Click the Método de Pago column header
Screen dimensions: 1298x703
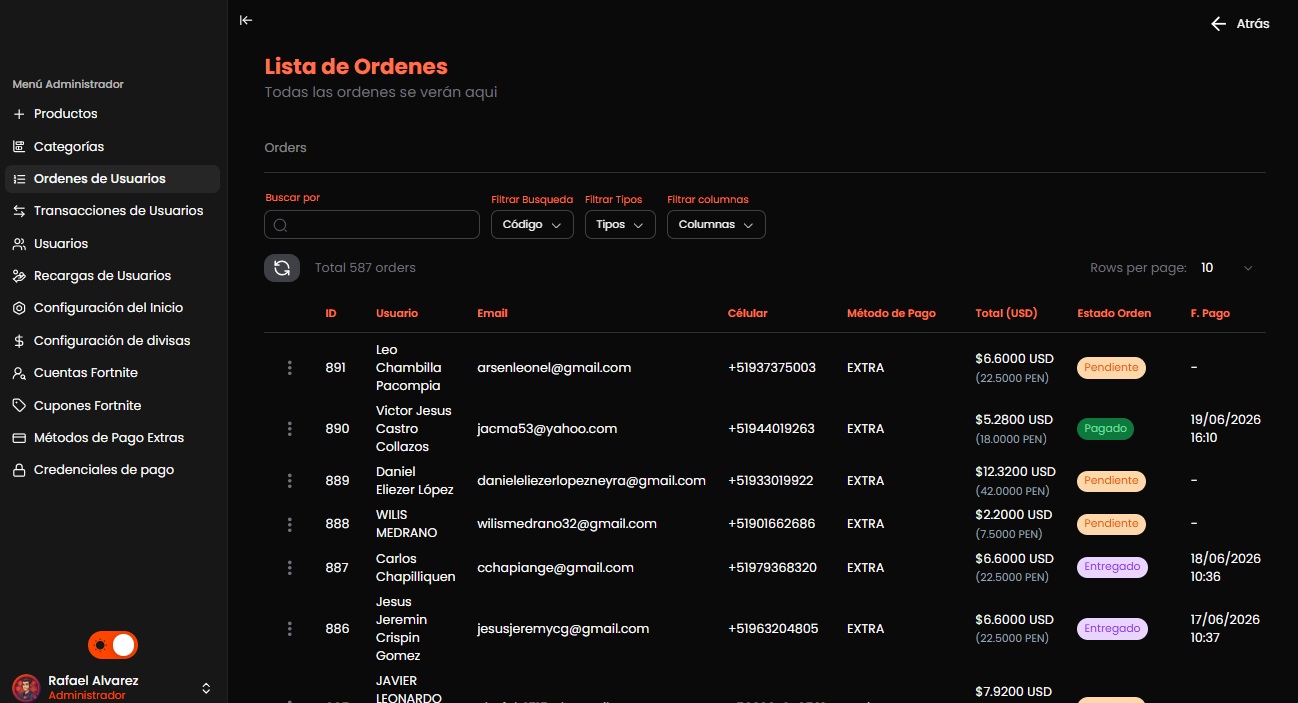click(891, 313)
